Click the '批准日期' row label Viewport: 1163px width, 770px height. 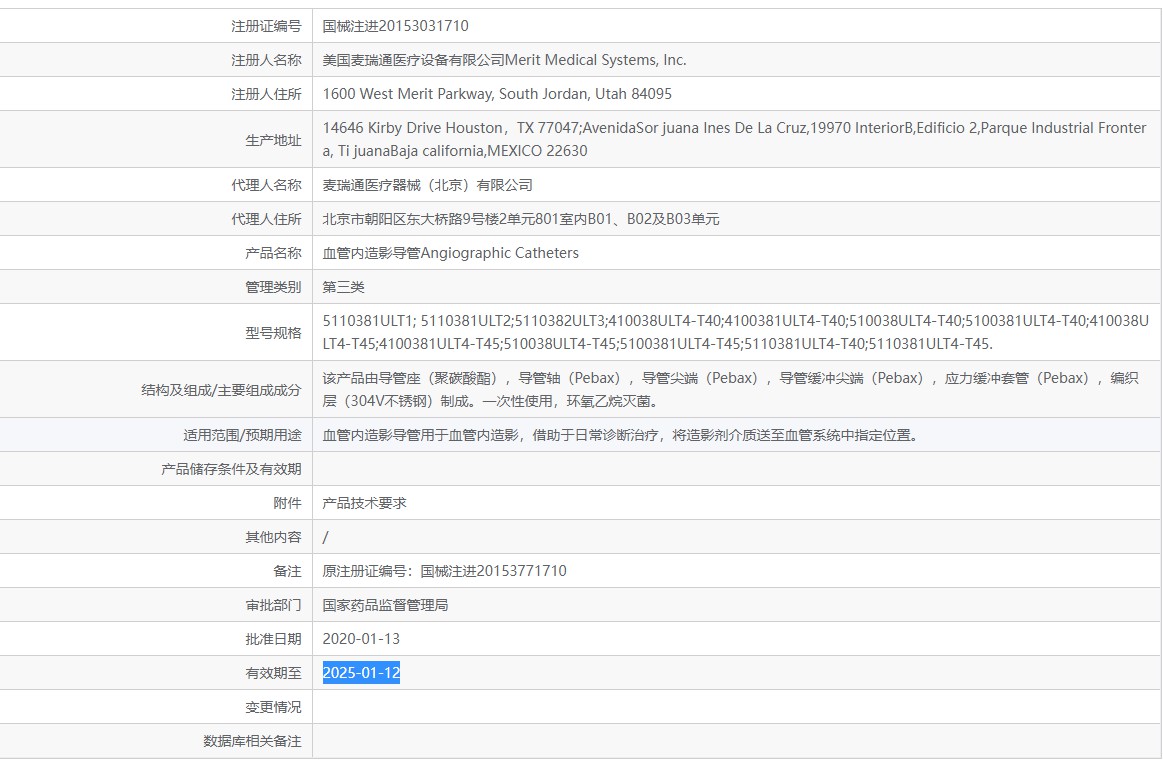[x=273, y=639]
